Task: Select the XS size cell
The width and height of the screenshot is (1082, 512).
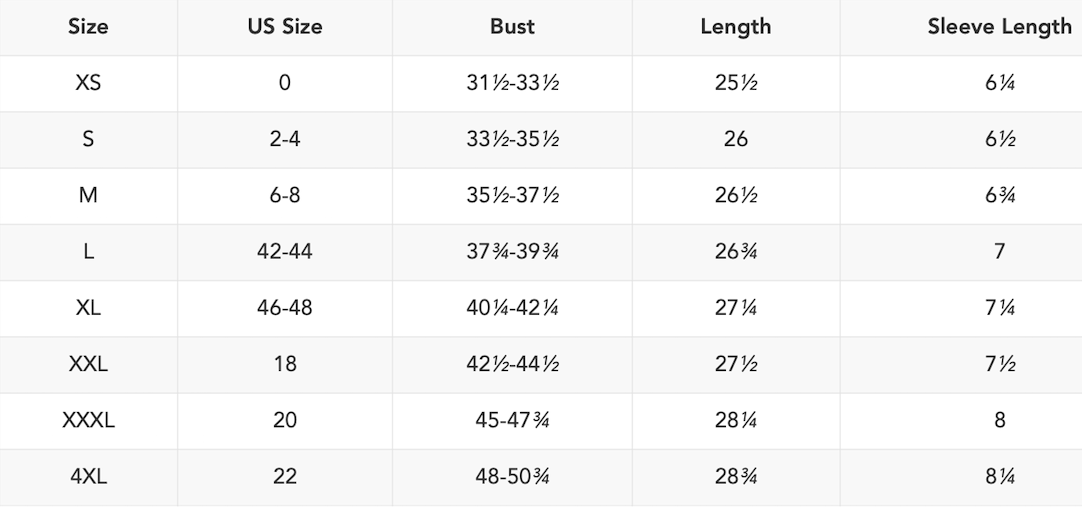Action: tap(88, 83)
